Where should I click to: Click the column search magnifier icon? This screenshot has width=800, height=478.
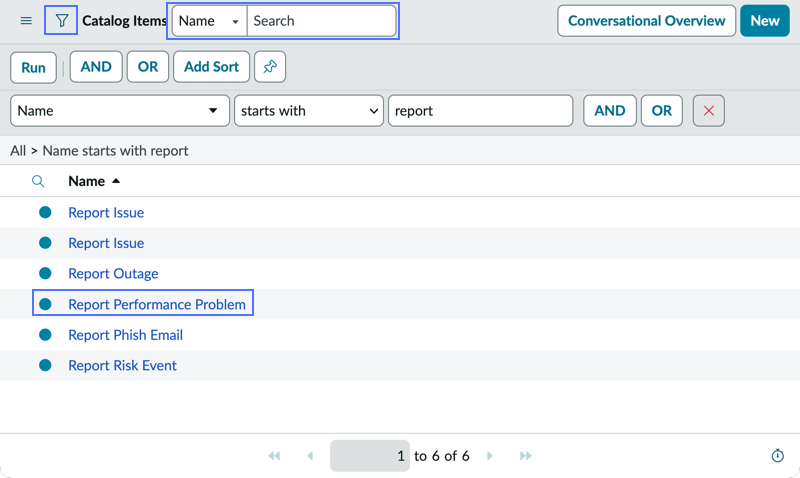[x=38, y=181]
